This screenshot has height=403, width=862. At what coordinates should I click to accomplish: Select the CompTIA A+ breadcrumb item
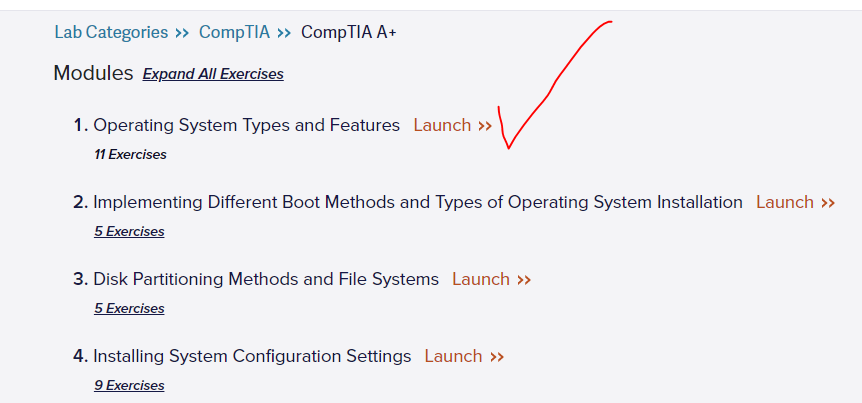pos(349,32)
